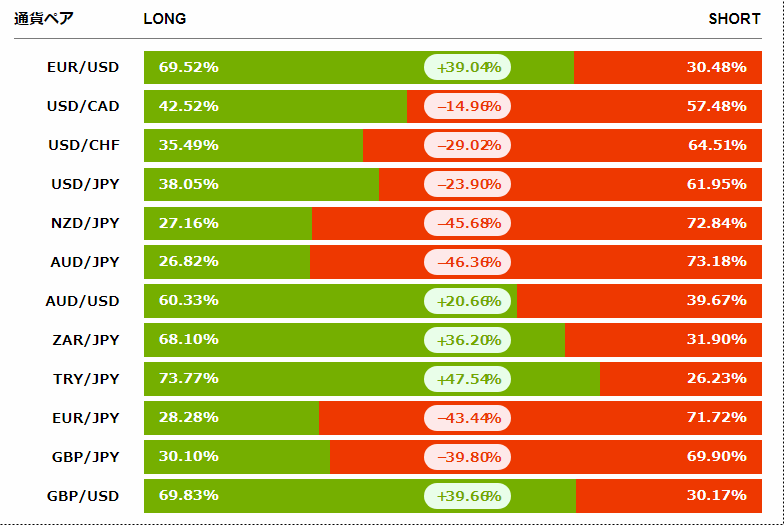Click the LONG column header
Screen dimensions: 784x525
click(x=165, y=19)
